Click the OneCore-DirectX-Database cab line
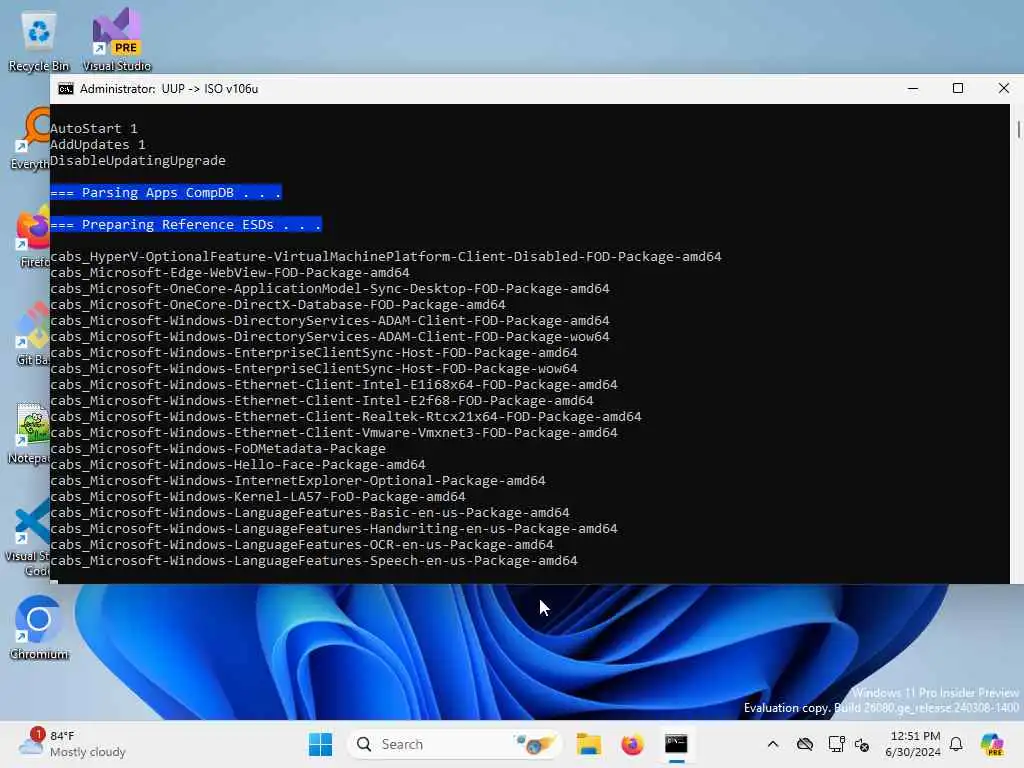Viewport: 1024px width, 768px height. point(278,304)
